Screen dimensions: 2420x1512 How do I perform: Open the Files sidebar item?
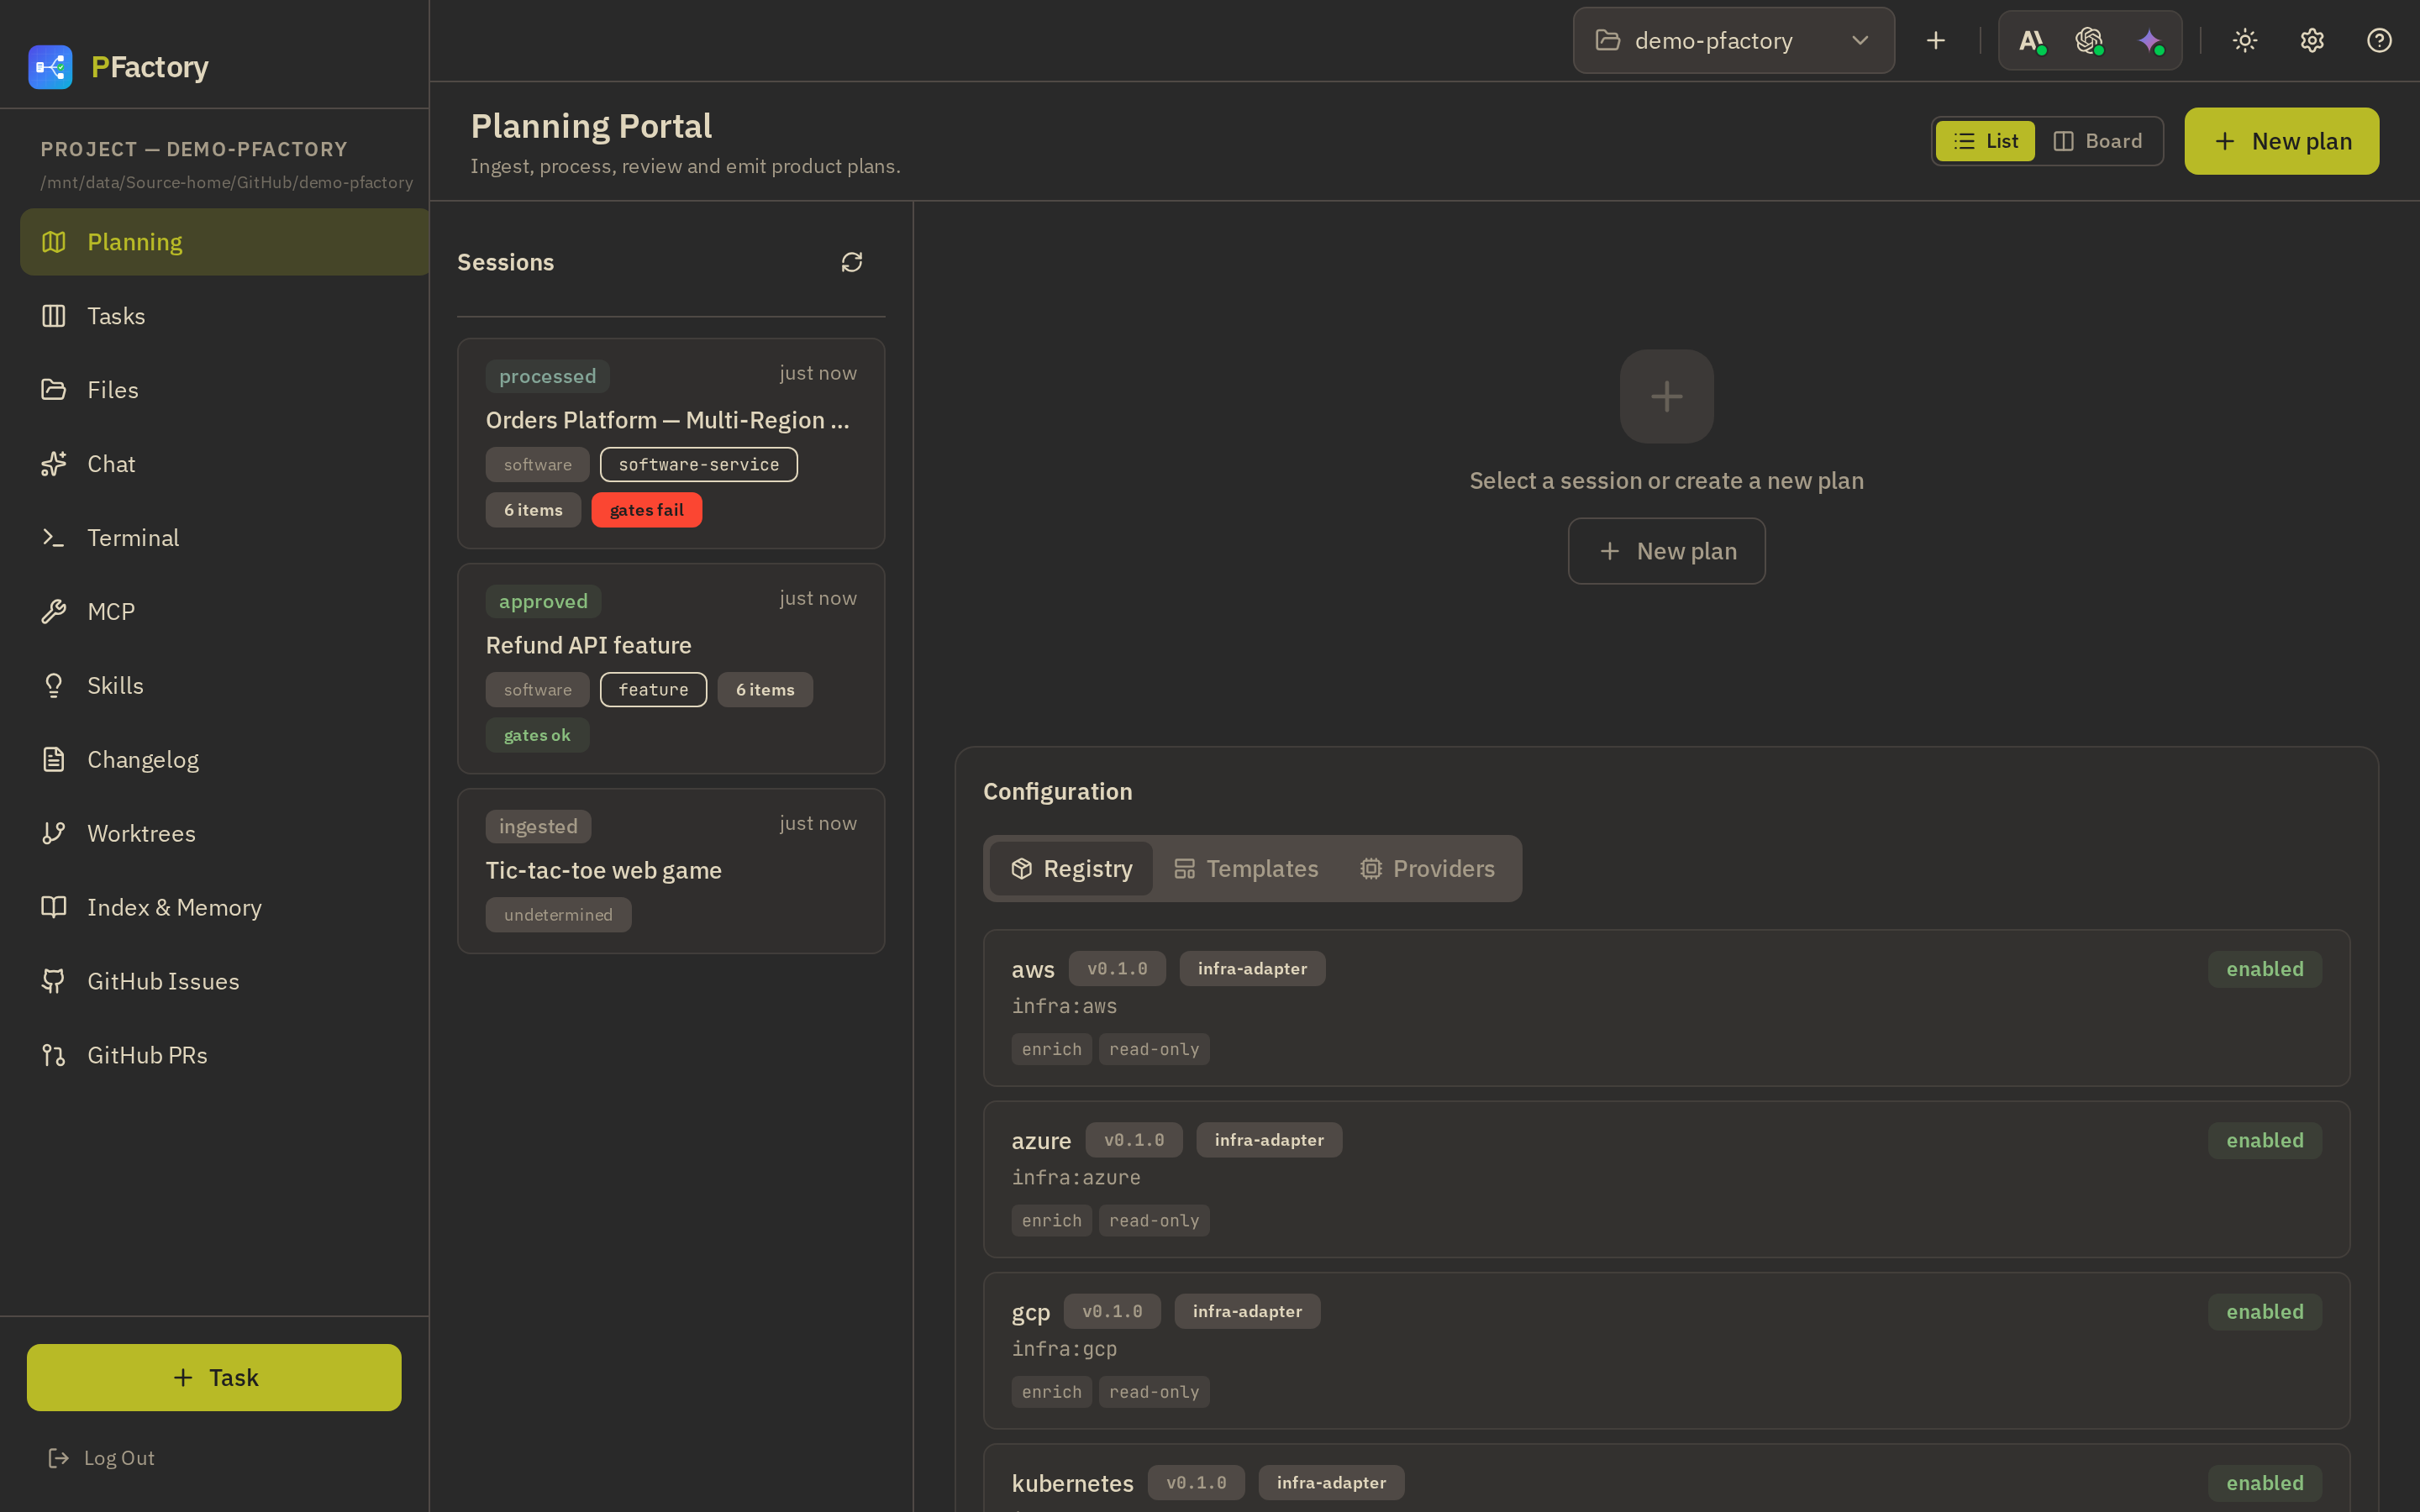[x=224, y=390]
